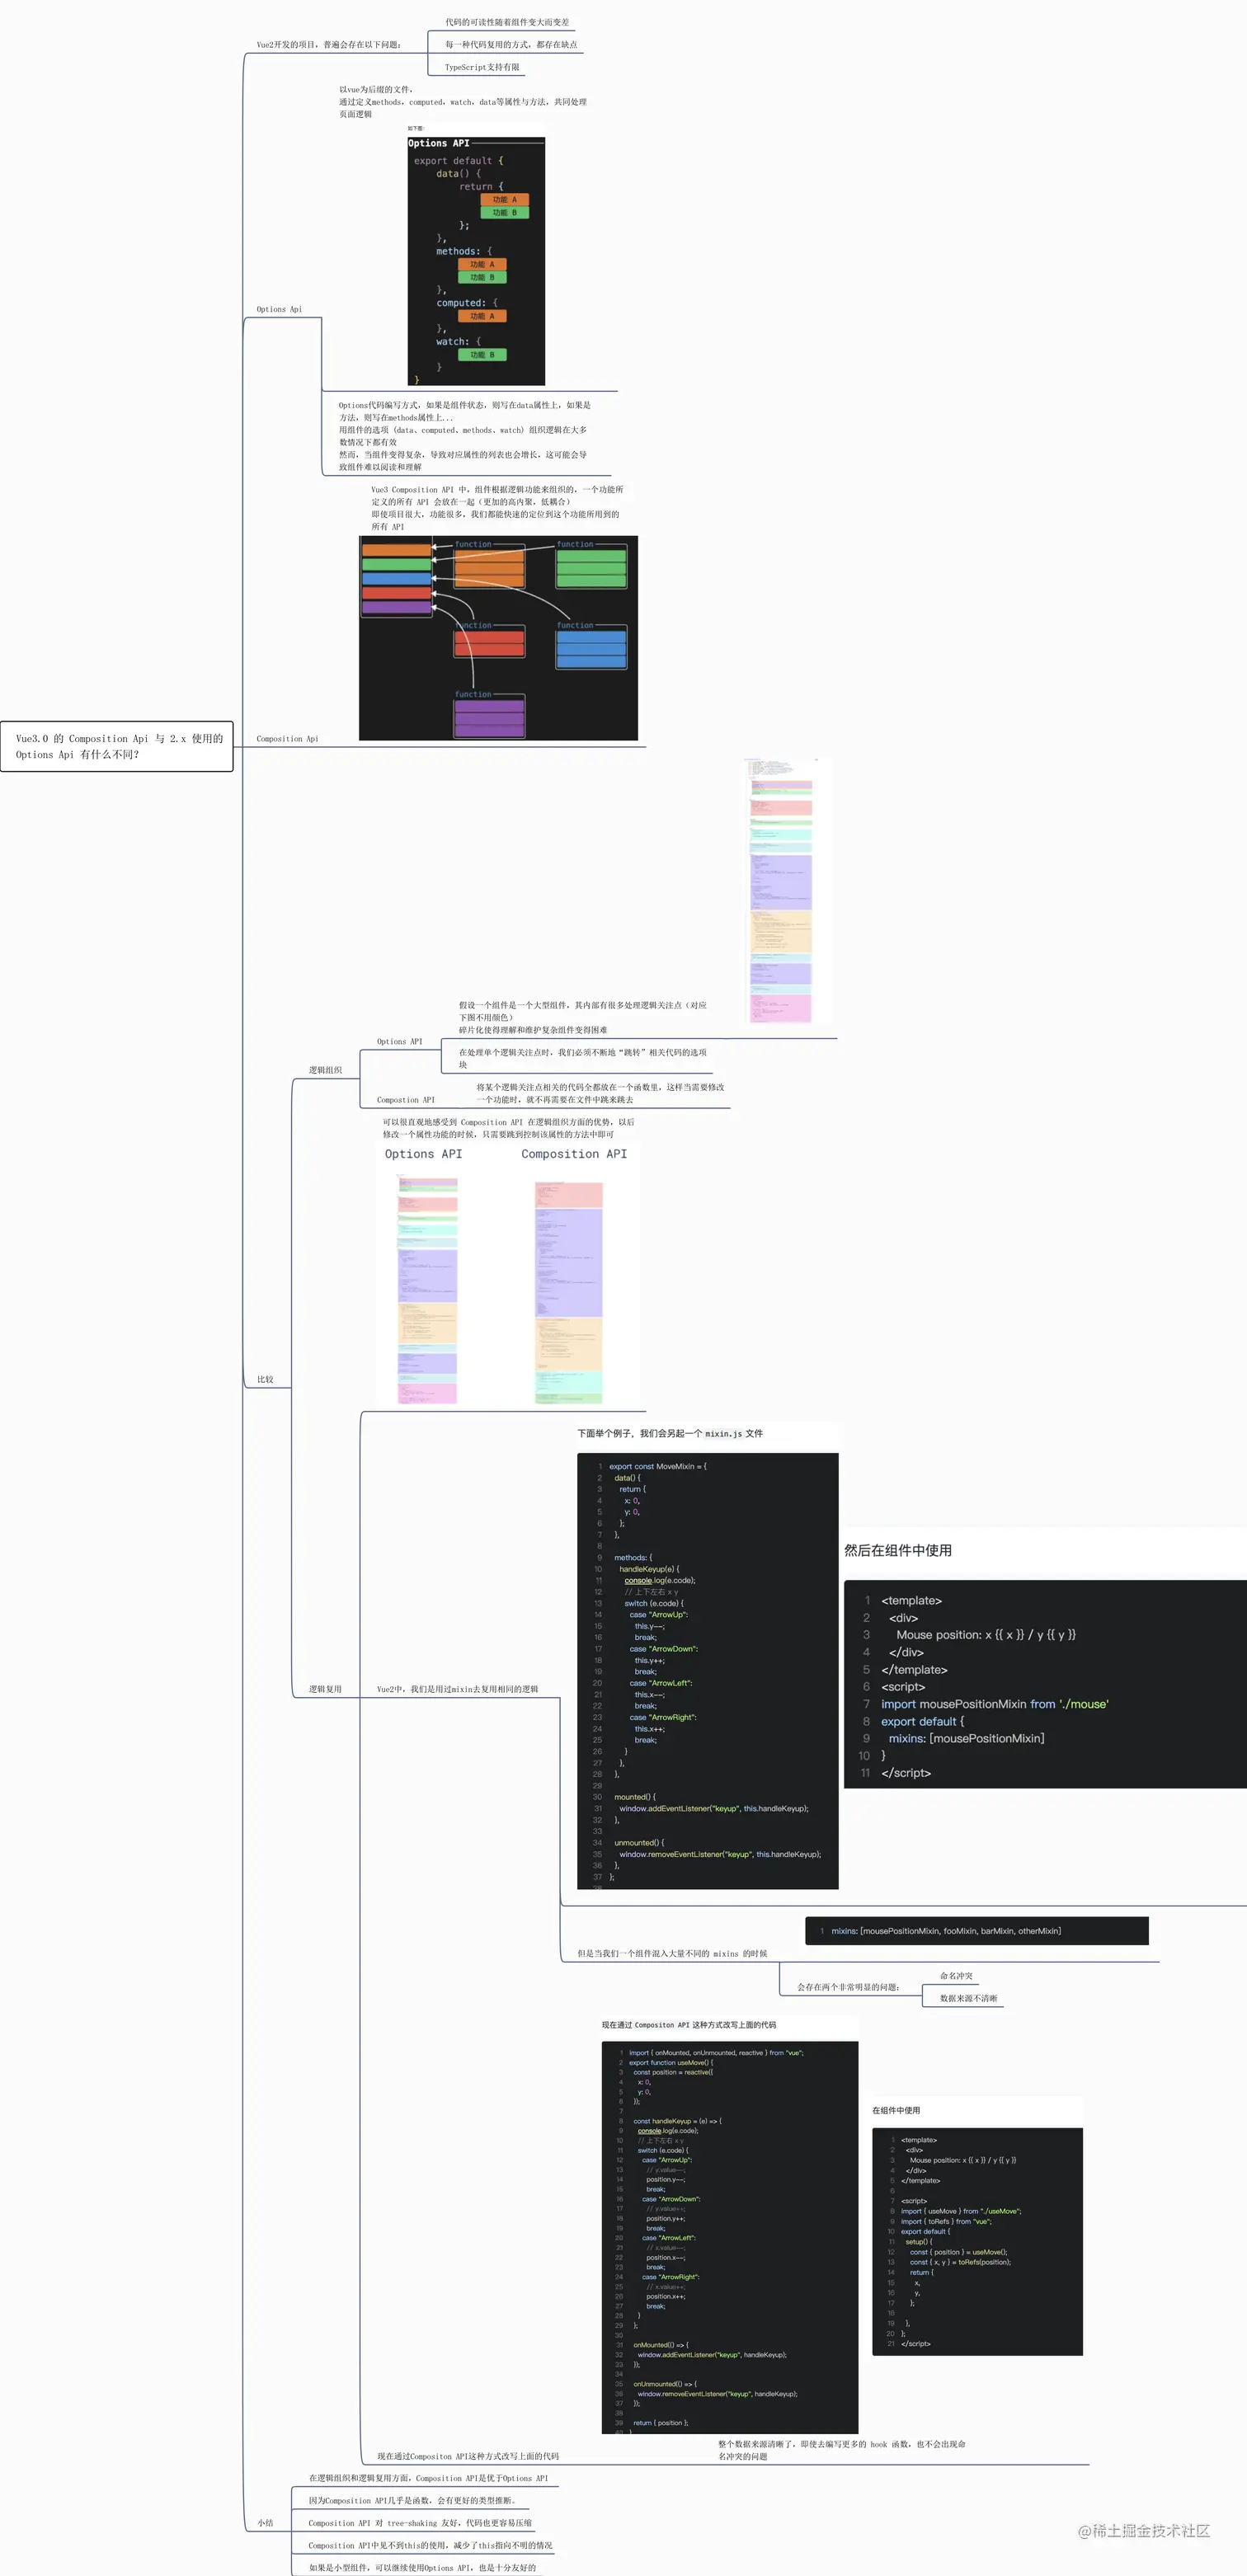Open the Options API vs Composition API comparison image
This screenshot has height=2576, width=1247.
coord(508,1276)
